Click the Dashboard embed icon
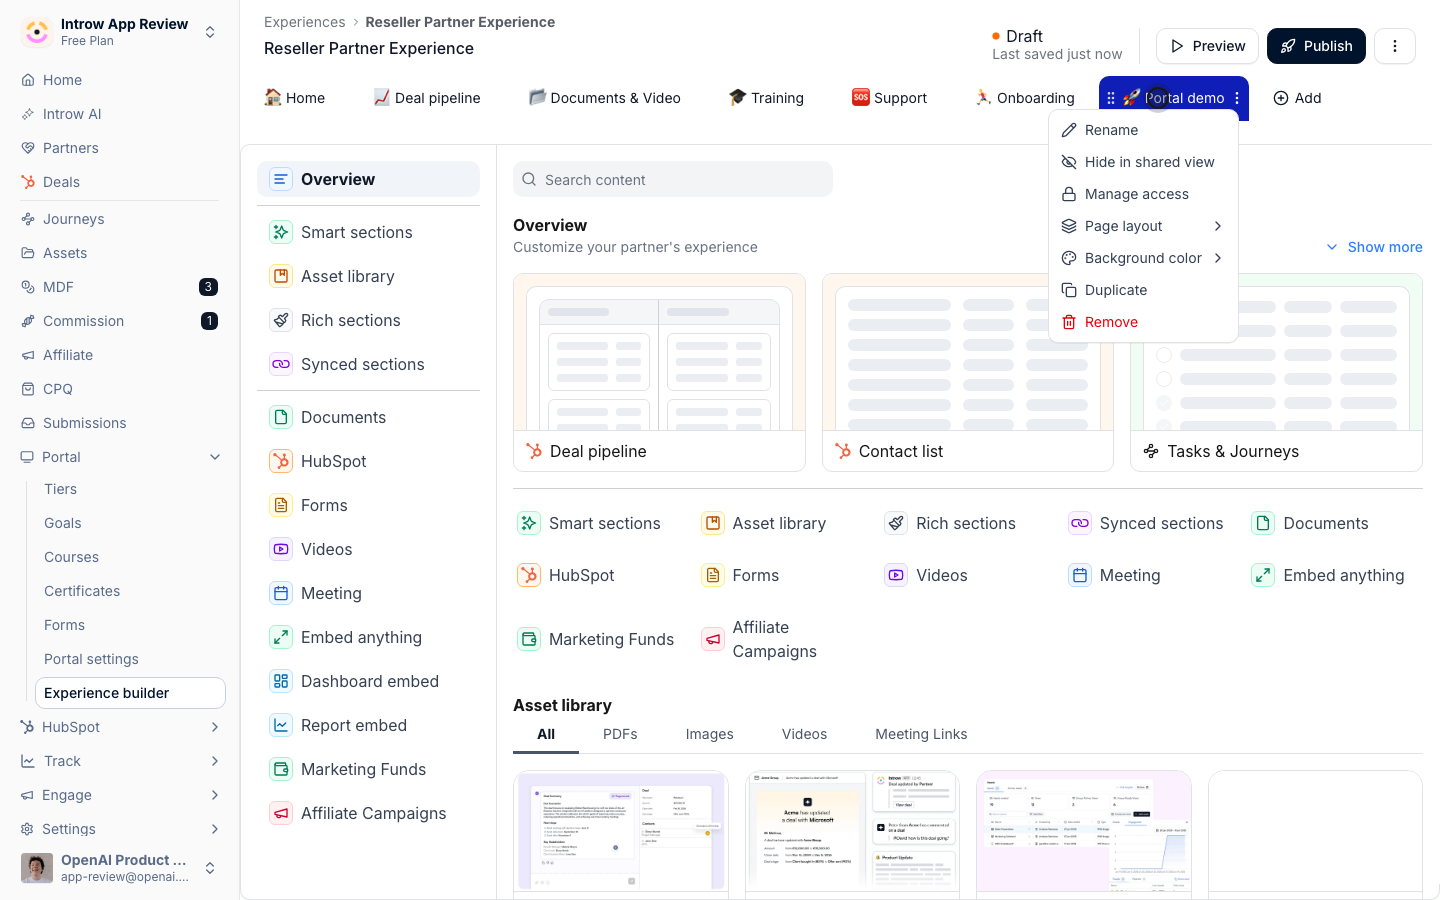This screenshot has width=1440, height=900. pos(281,681)
